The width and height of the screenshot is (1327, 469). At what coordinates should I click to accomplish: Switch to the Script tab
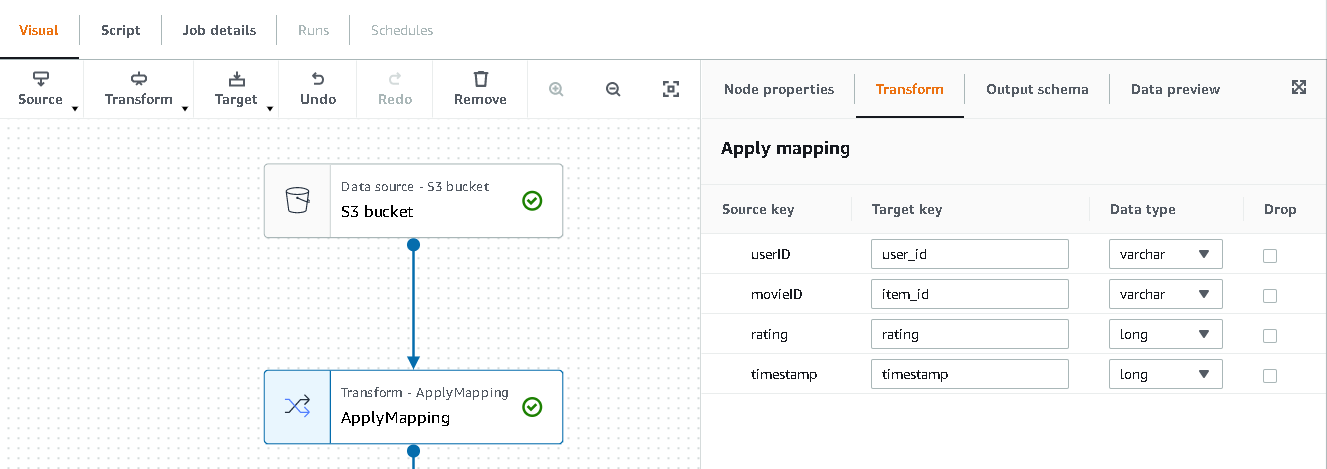coord(121,30)
